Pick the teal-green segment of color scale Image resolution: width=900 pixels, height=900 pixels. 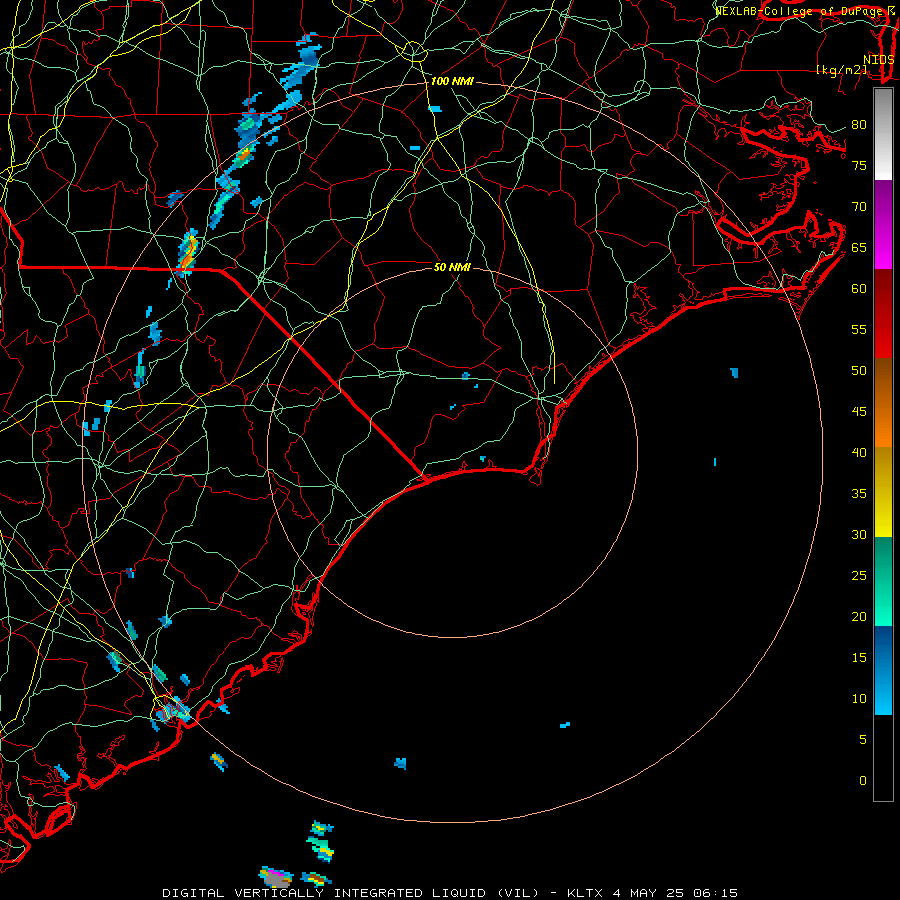(x=883, y=581)
